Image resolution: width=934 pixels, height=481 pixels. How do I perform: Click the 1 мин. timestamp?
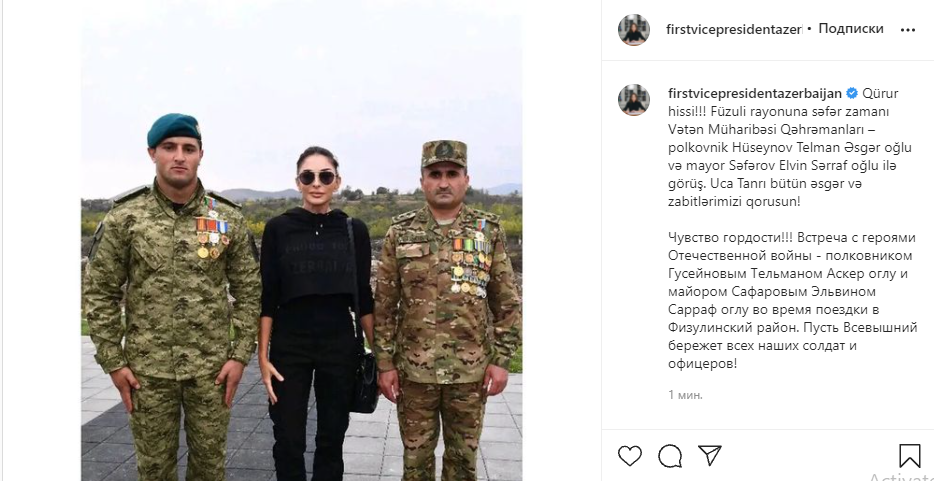pyautogui.click(x=686, y=395)
